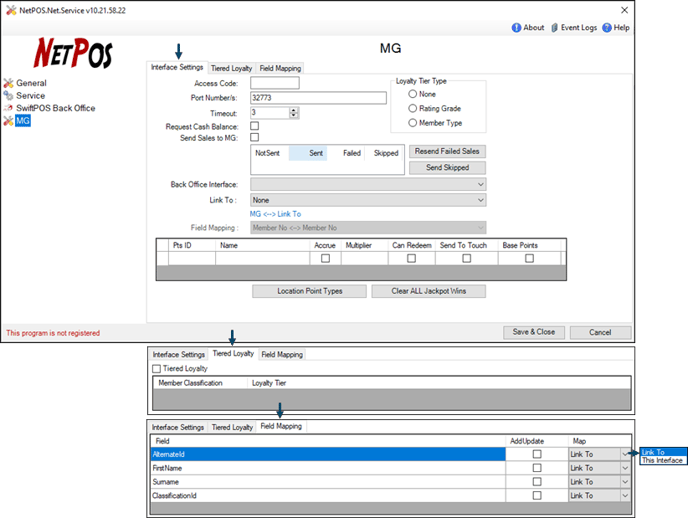Open Map dropdown for AlternateId row
The width and height of the screenshot is (688, 518).
[x=625, y=454]
